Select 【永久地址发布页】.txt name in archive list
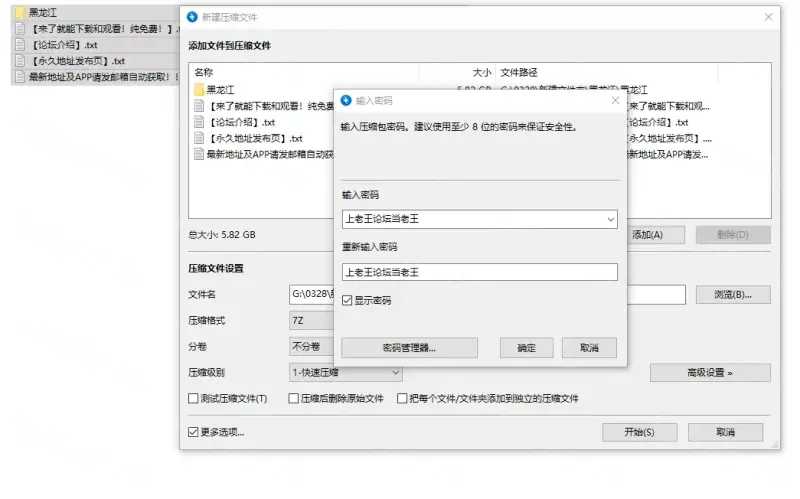 click(x=255, y=138)
